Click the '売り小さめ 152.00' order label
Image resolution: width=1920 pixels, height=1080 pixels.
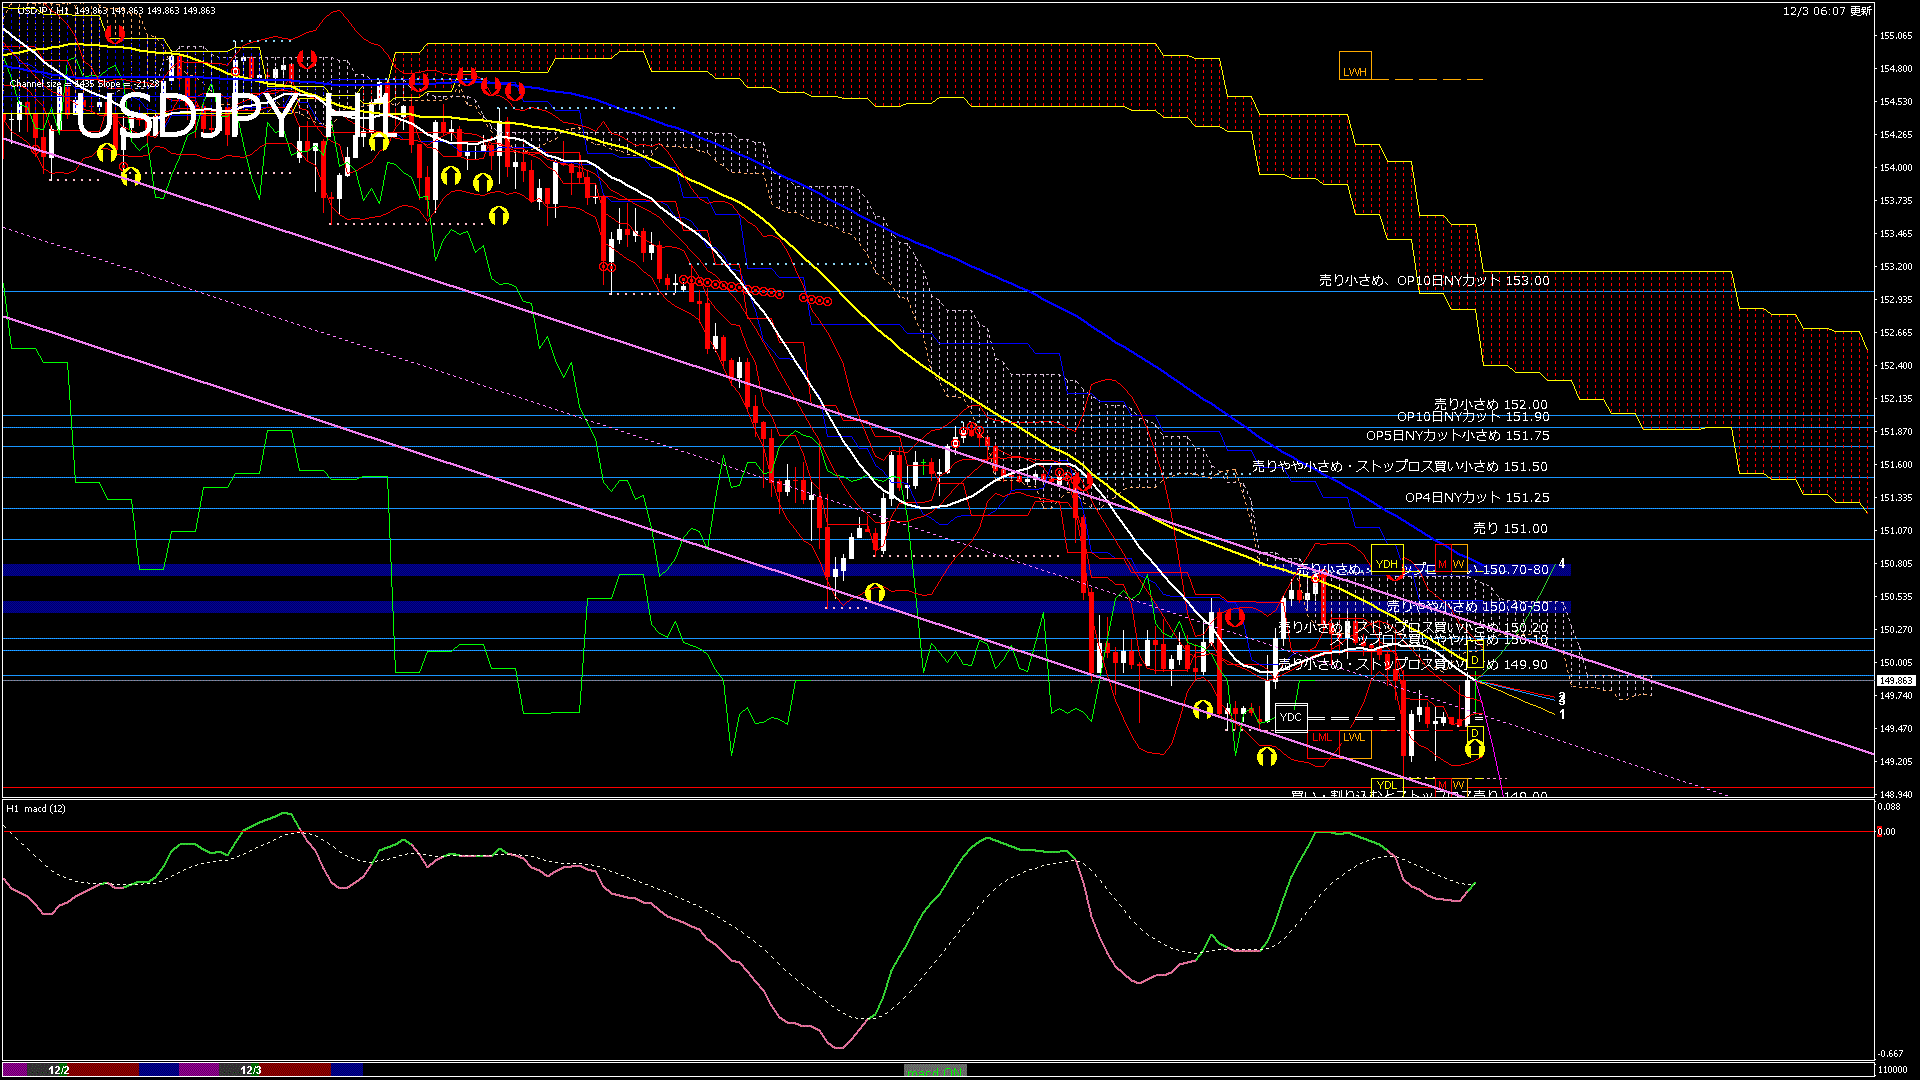pyautogui.click(x=1490, y=404)
